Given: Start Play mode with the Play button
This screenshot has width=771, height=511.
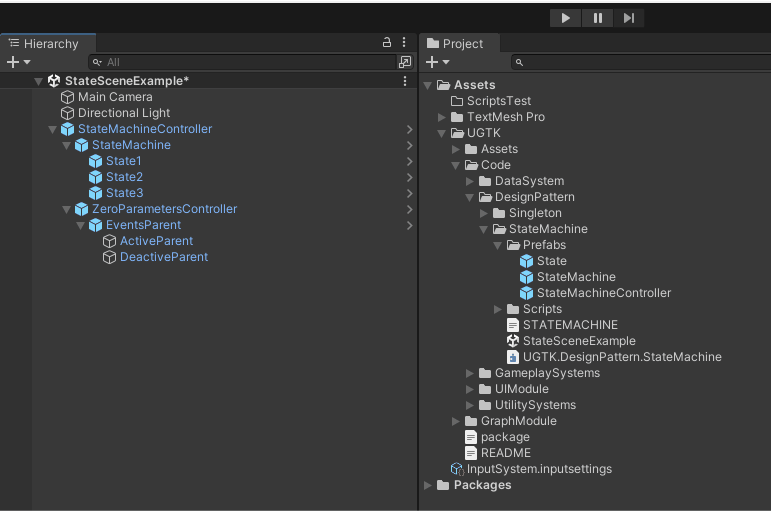Looking at the screenshot, I should [x=565, y=18].
